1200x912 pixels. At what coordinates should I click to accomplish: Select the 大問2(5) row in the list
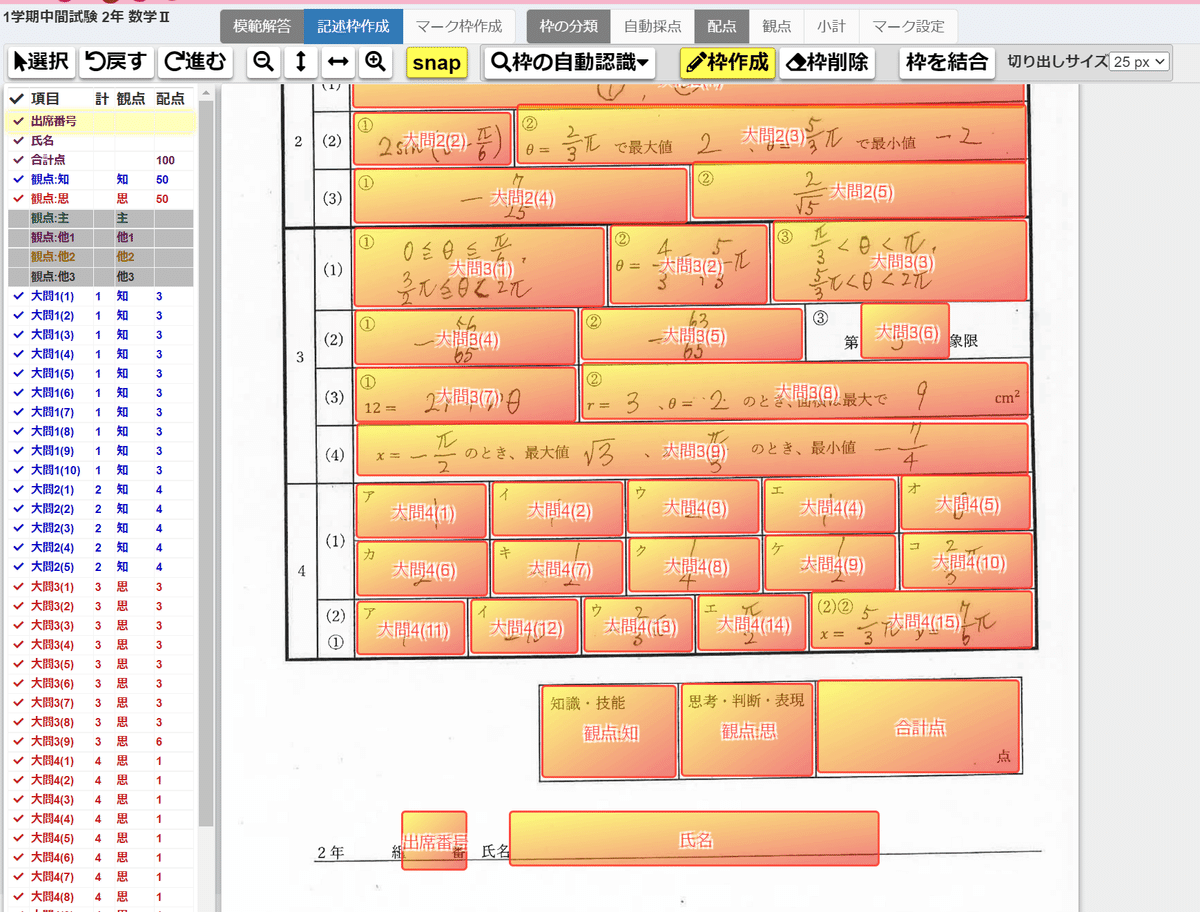tap(100, 567)
